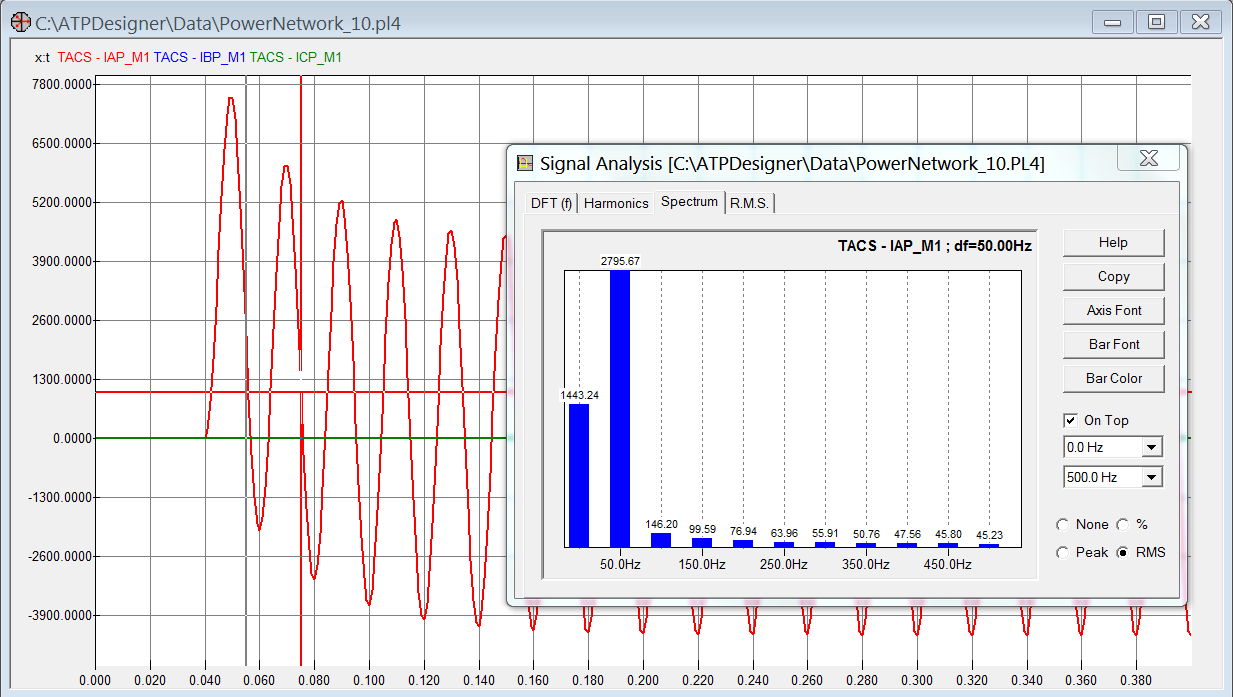
Task: Switch to the DFT (f) tab
Action: [551, 203]
